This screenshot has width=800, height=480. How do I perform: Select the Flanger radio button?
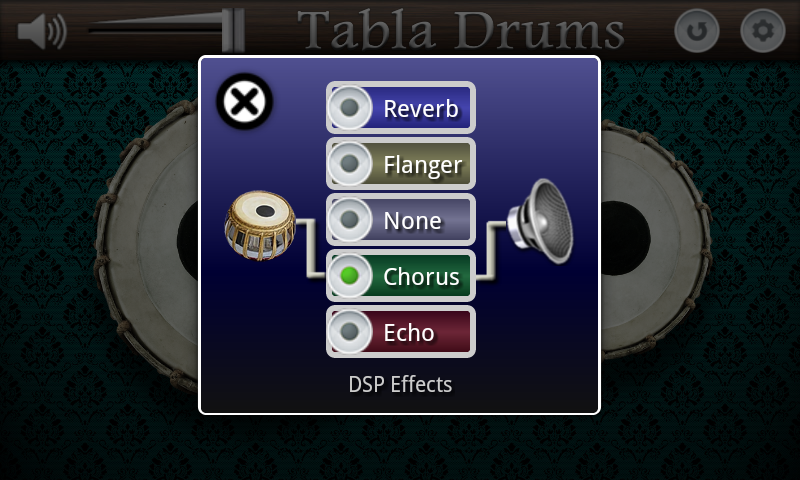click(x=349, y=164)
